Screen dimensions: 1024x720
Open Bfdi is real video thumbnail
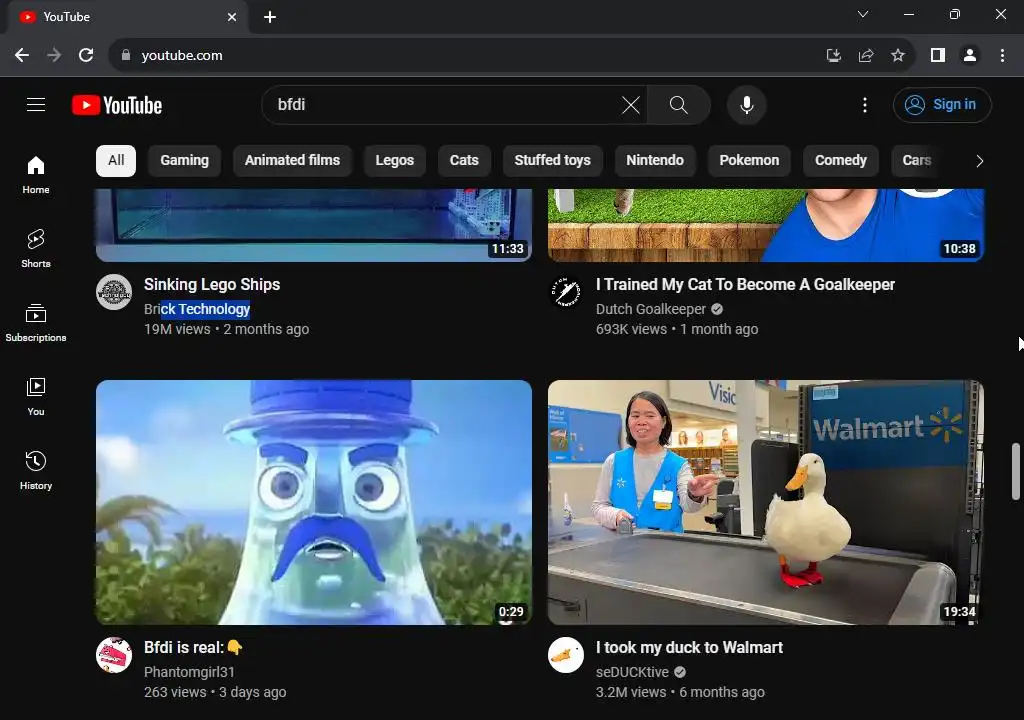(314, 502)
